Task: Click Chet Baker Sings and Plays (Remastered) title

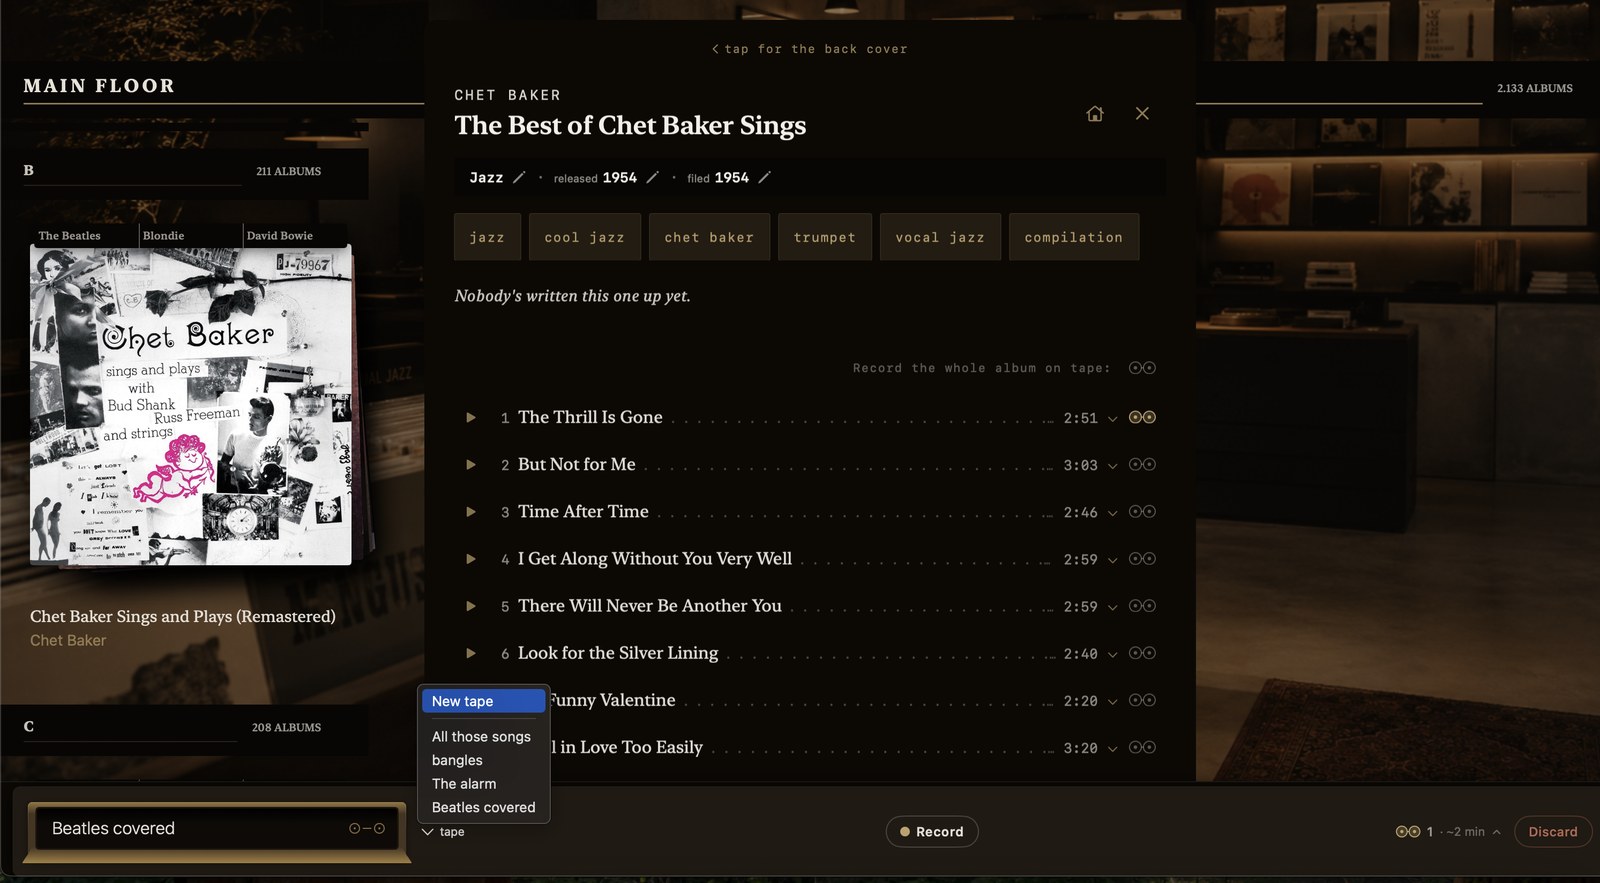Action: point(183,616)
